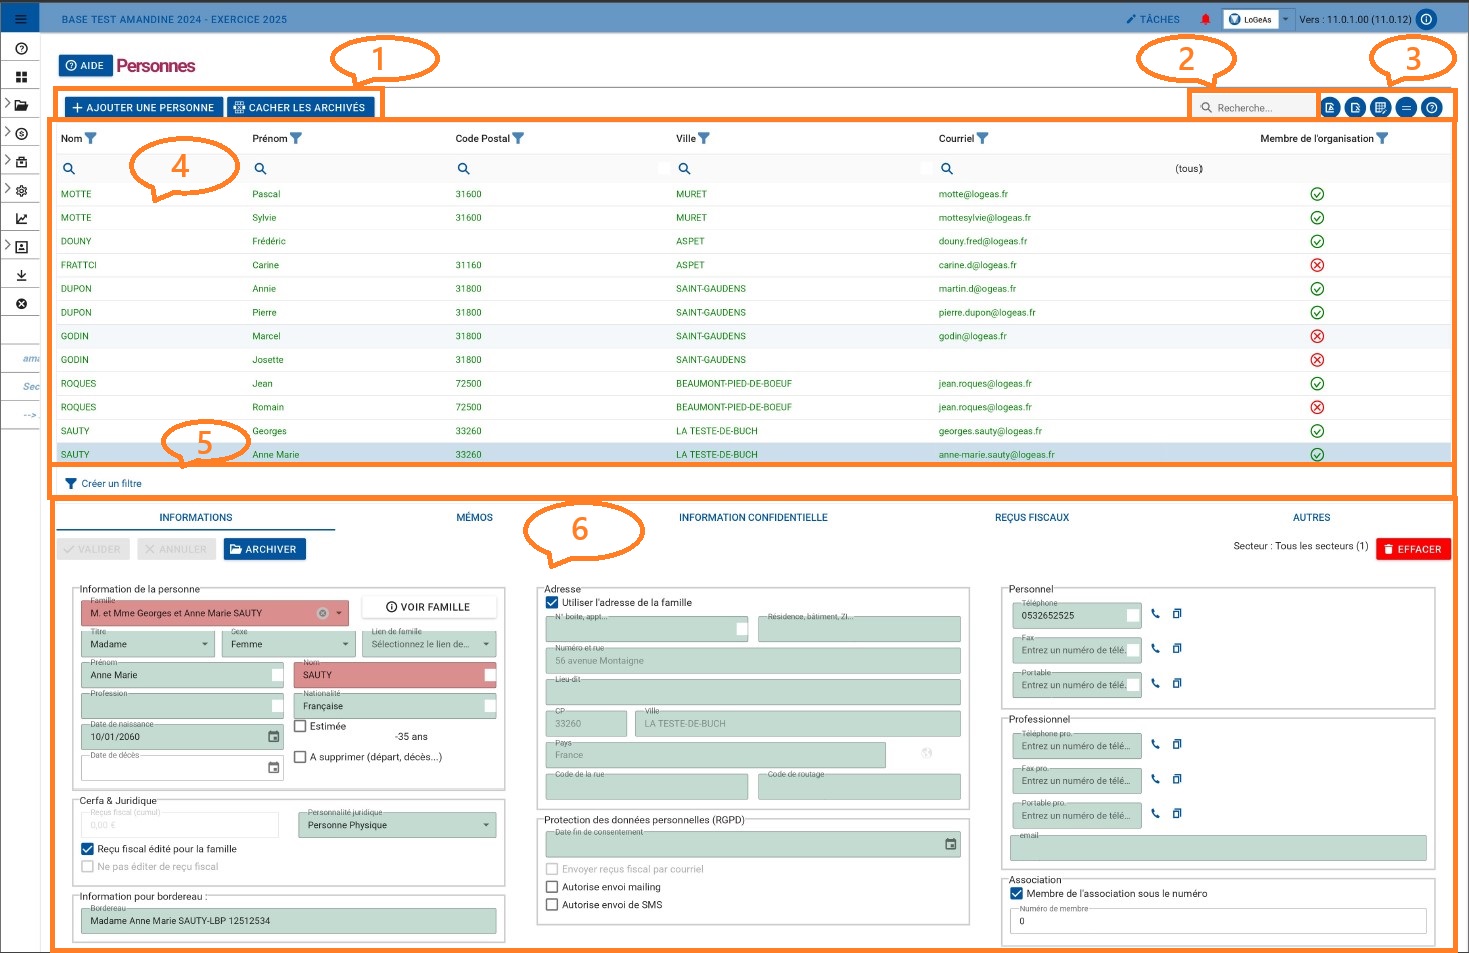1469x953 pixels.
Task: Open the Titre dropdown showing Madame
Action: 147,644
